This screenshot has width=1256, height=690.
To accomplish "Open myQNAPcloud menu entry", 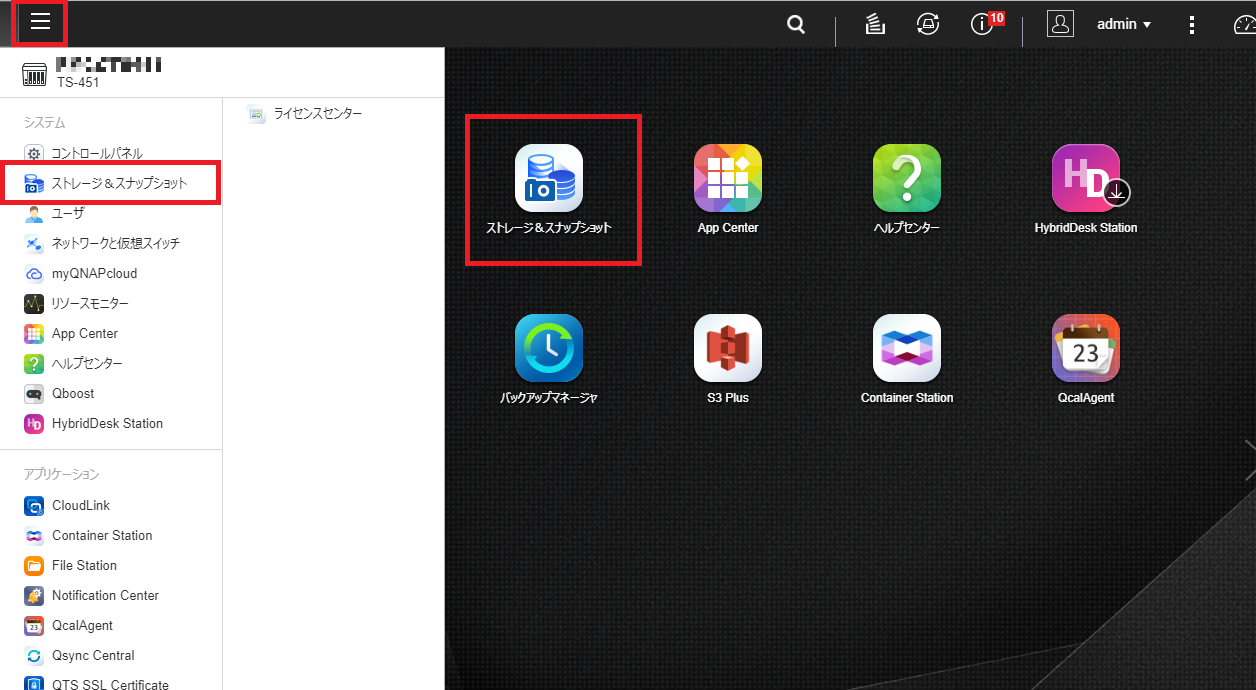I will [x=81, y=274].
